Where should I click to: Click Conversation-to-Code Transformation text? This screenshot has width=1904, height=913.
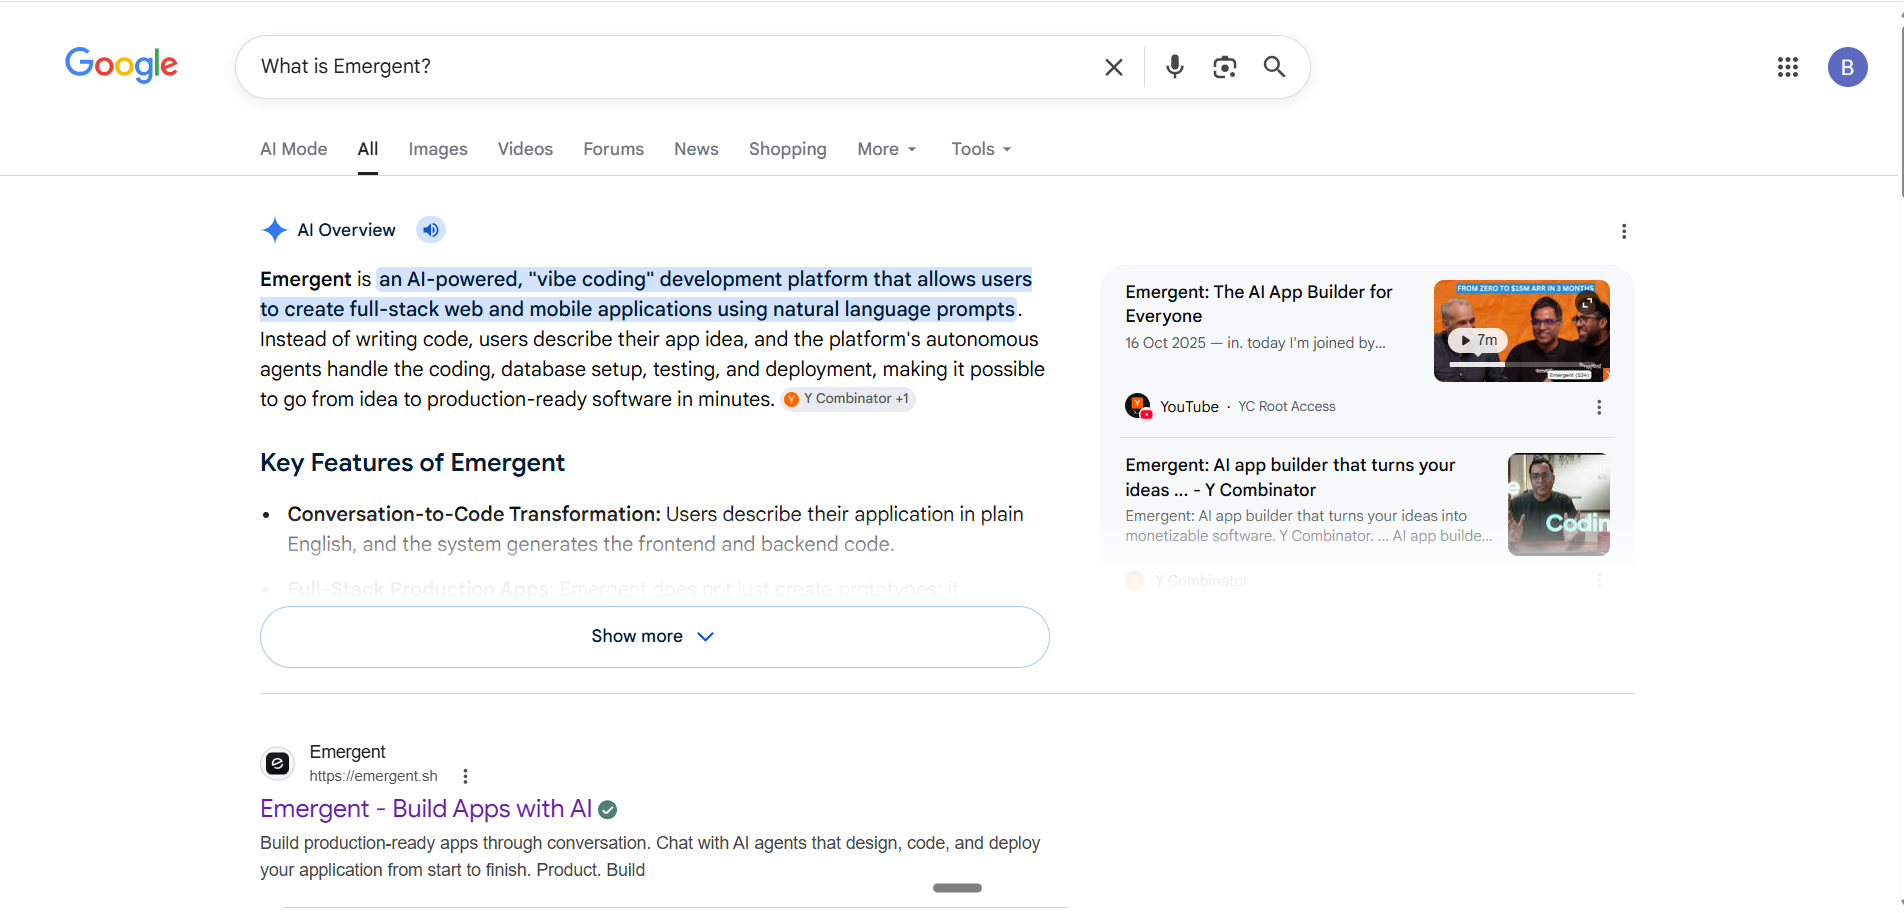coord(474,514)
